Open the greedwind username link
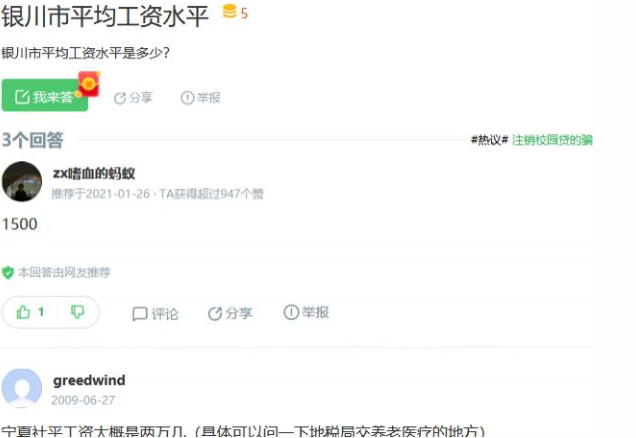 point(89,380)
